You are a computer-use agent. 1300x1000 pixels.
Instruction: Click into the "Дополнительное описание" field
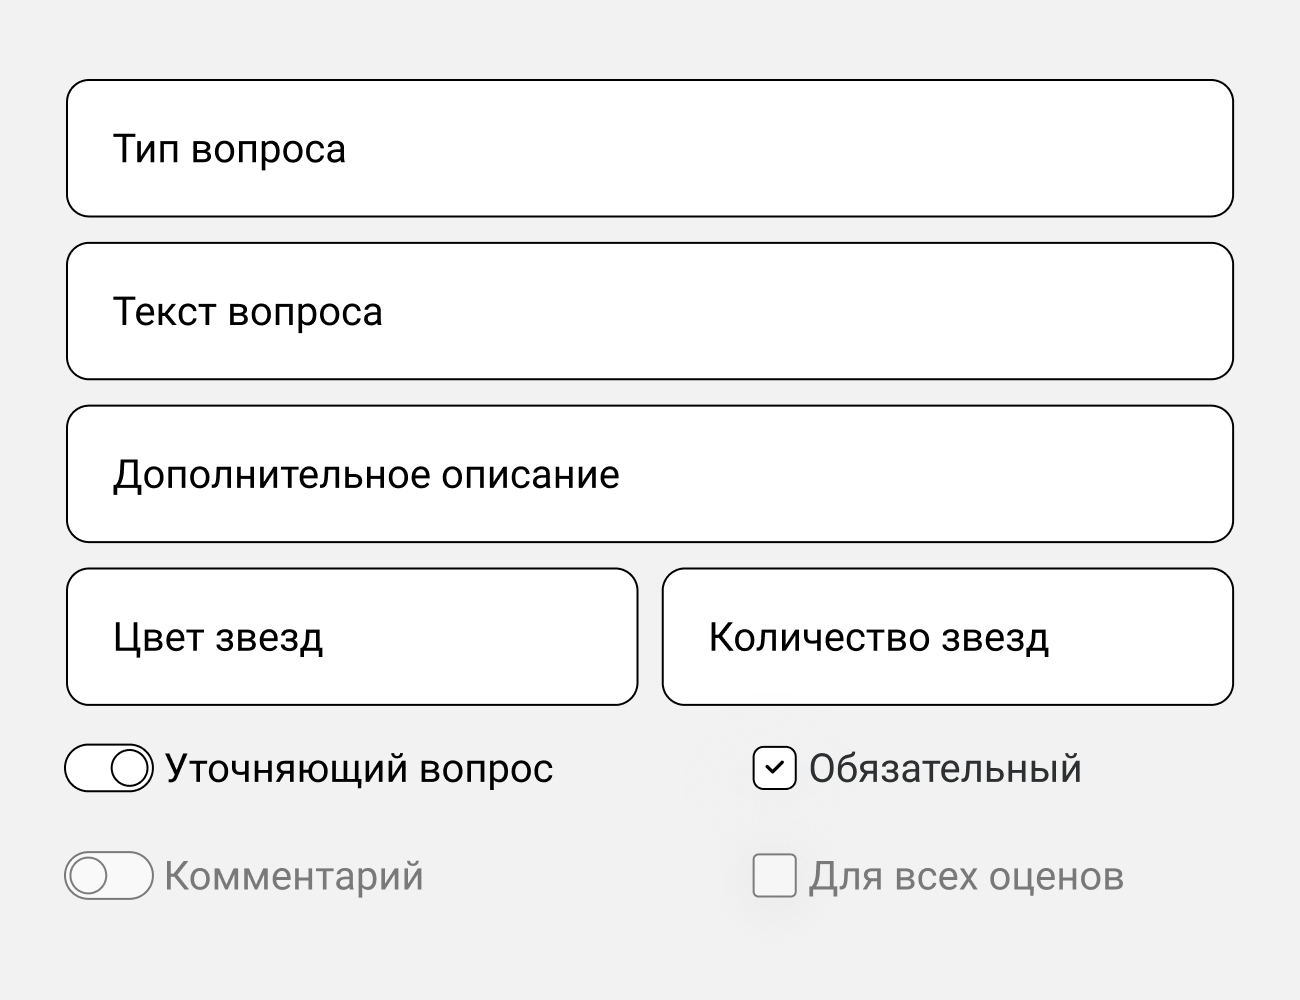click(x=650, y=474)
